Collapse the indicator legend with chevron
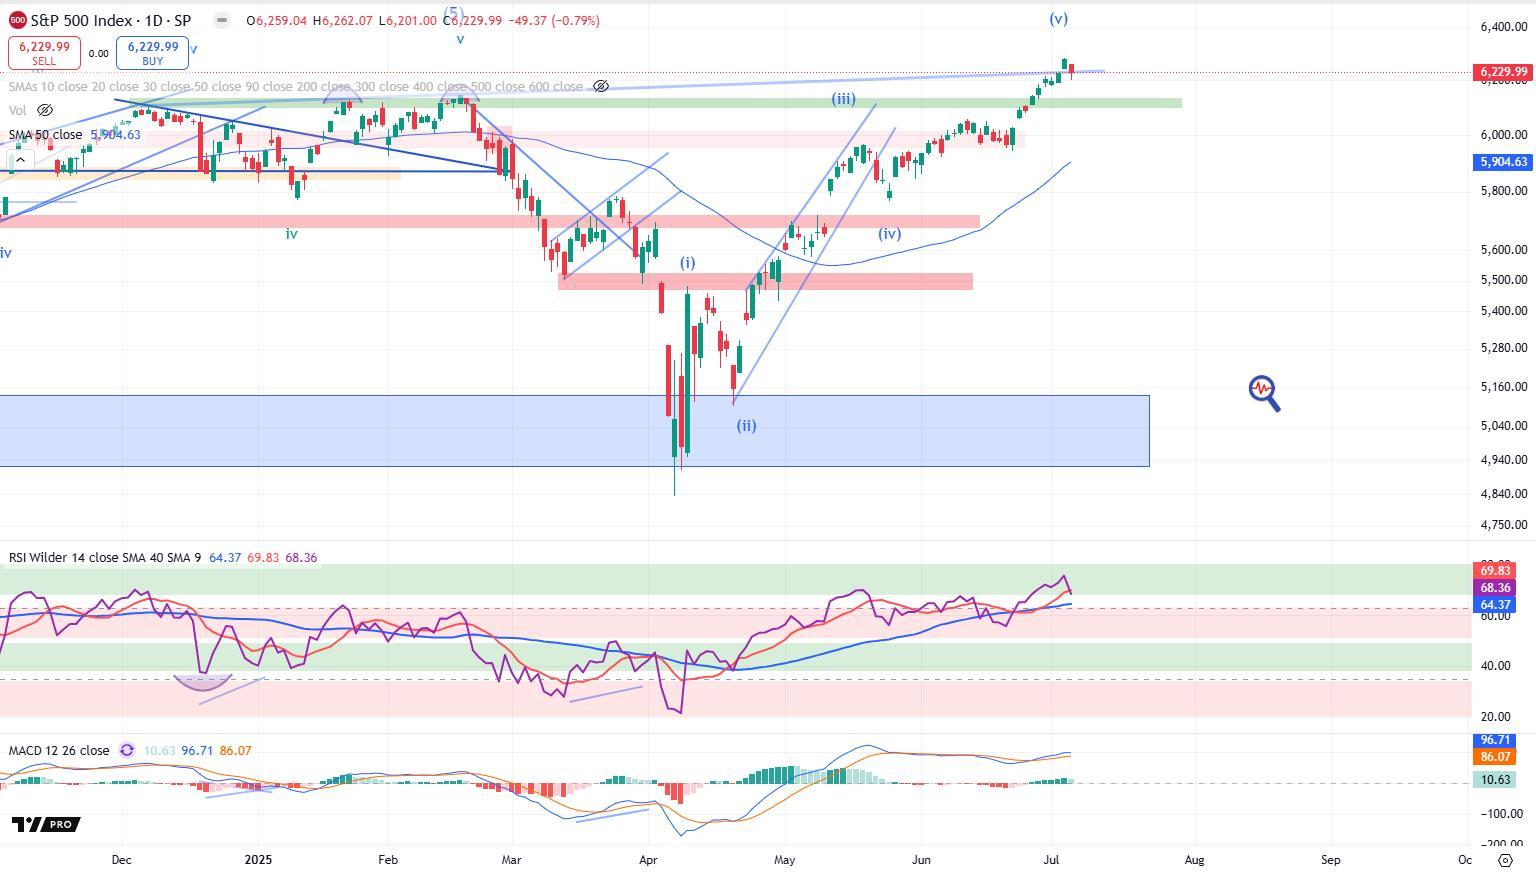This screenshot has height=873, width=1536. [20, 160]
